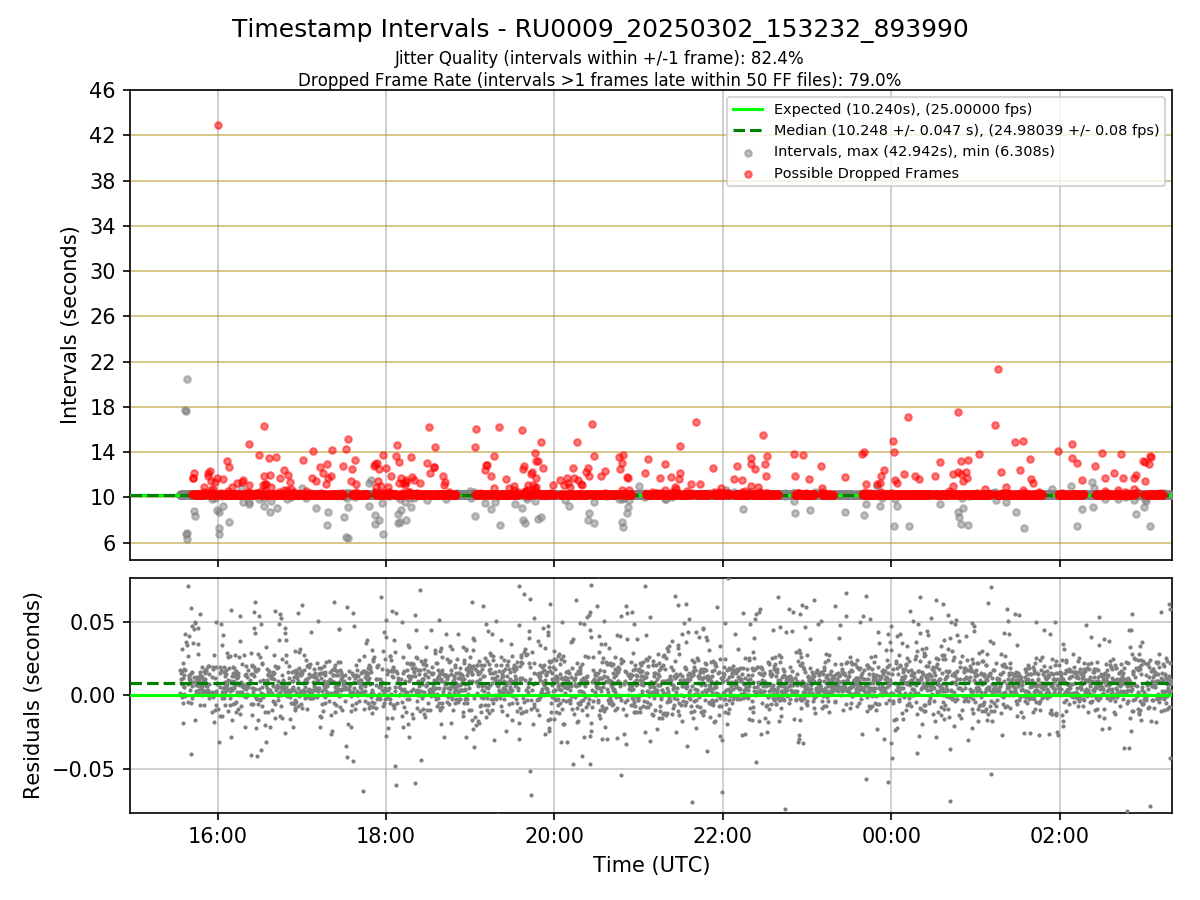Click the 'Residuals (seconds)' y-axis label
The image size is (1200, 900).
(32, 696)
